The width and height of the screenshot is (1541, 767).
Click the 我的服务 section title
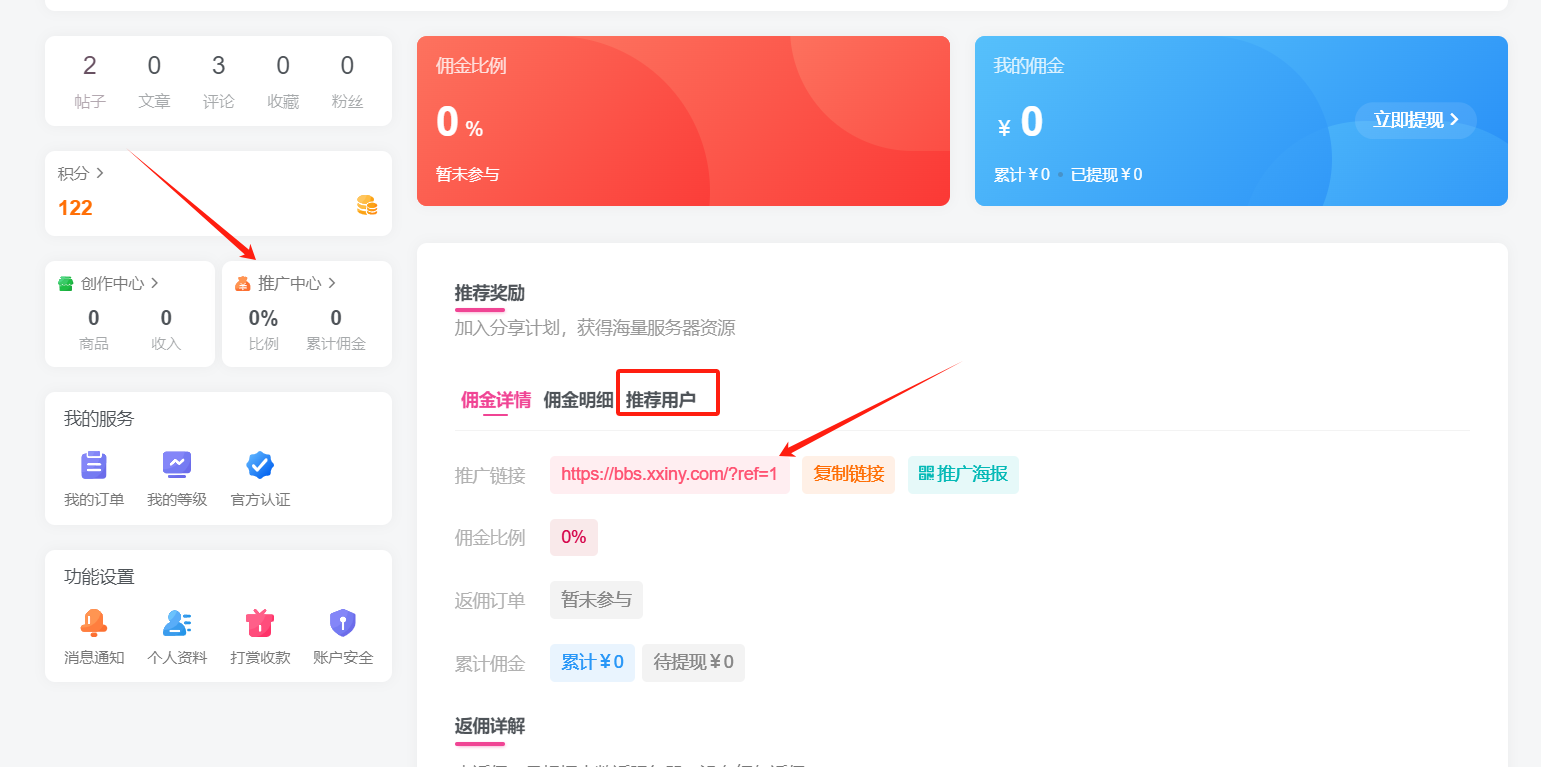[x=99, y=419]
